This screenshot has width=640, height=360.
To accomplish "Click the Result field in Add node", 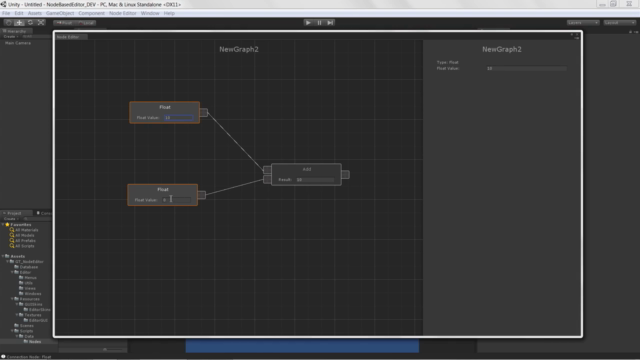I will click(x=315, y=180).
